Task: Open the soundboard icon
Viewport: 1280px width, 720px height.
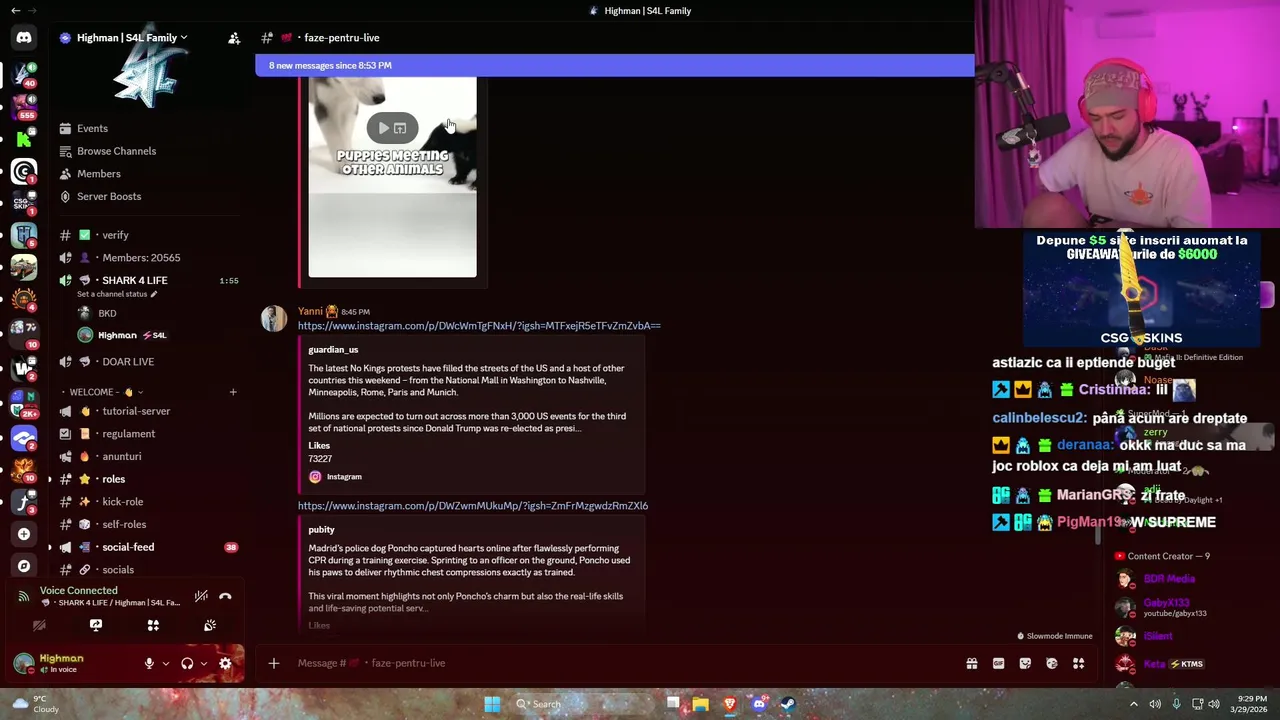Action: 210,625
